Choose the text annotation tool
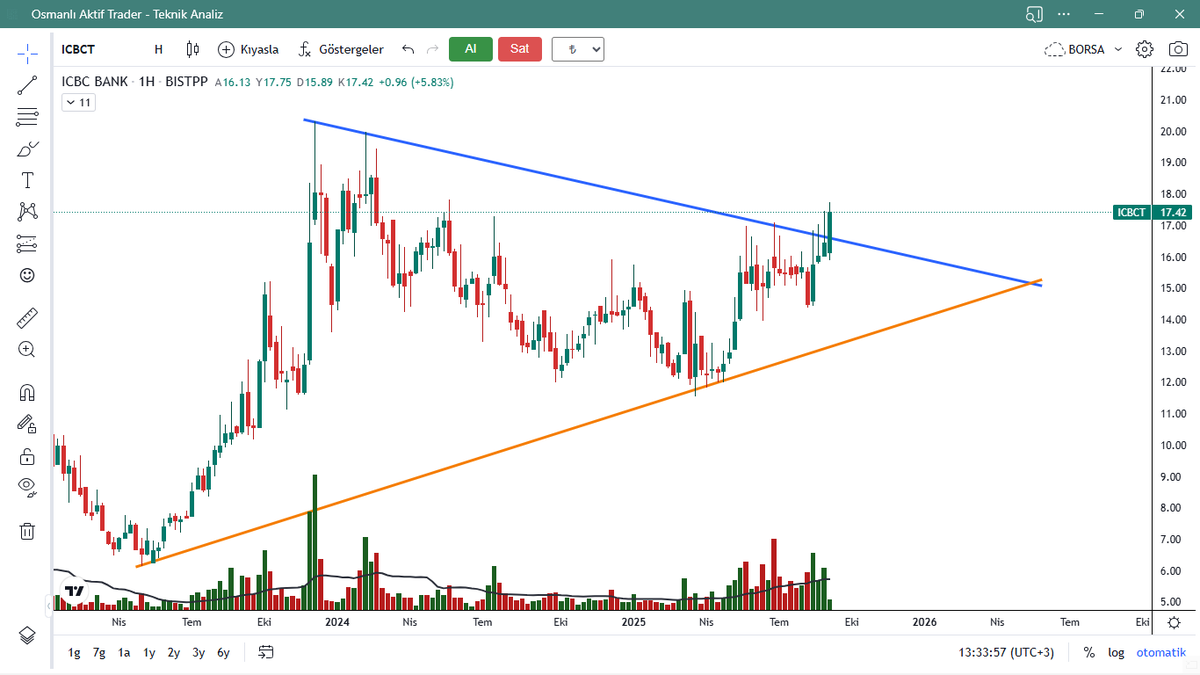 coord(27,180)
